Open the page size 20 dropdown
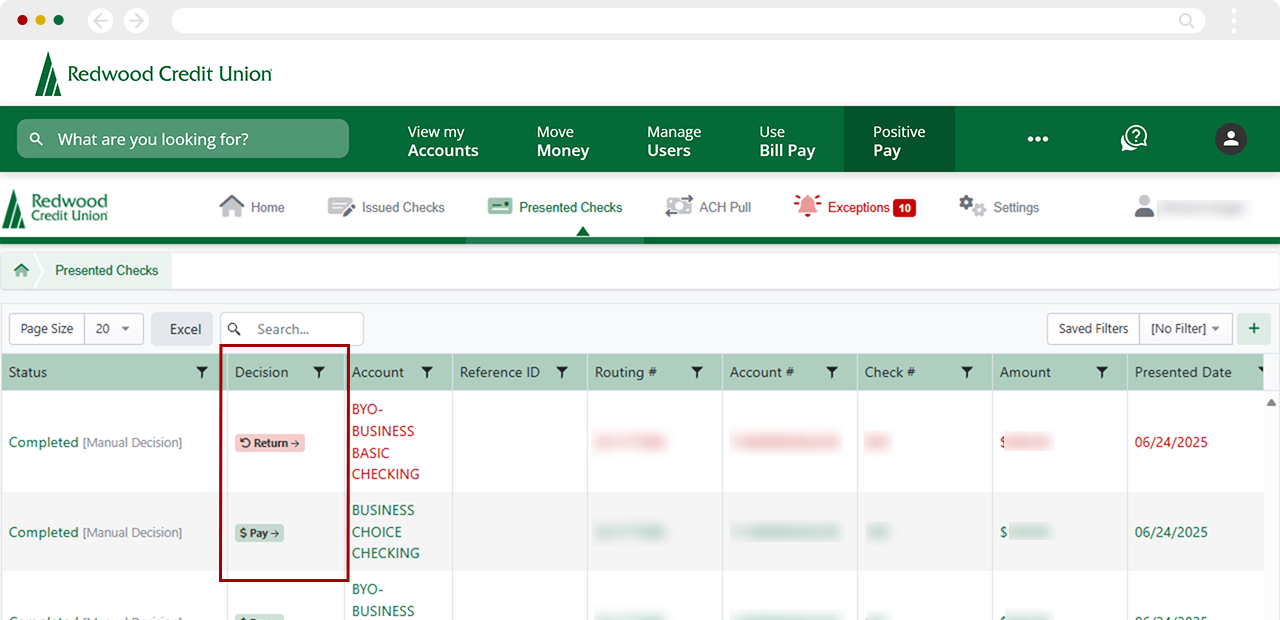The height and width of the screenshot is (620, 1280). (x=114, y=328)
